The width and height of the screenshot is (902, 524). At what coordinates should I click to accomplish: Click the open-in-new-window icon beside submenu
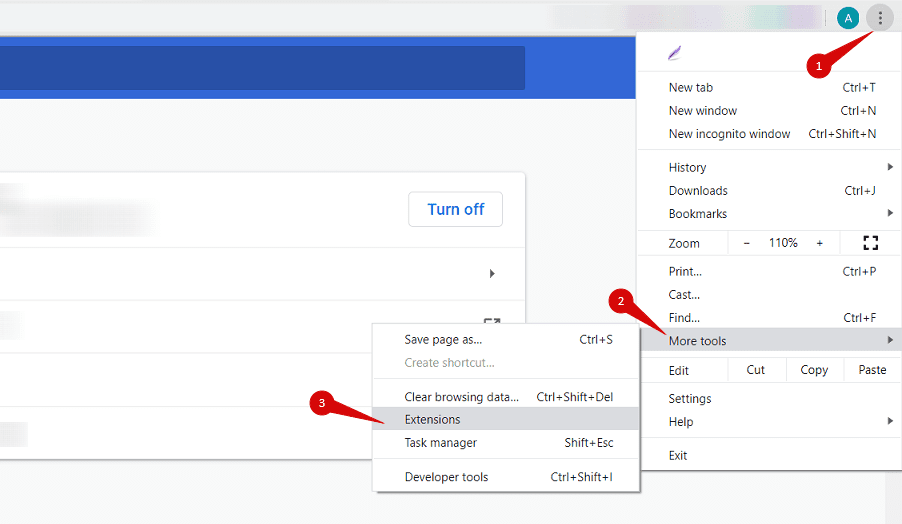click(492, 323)
